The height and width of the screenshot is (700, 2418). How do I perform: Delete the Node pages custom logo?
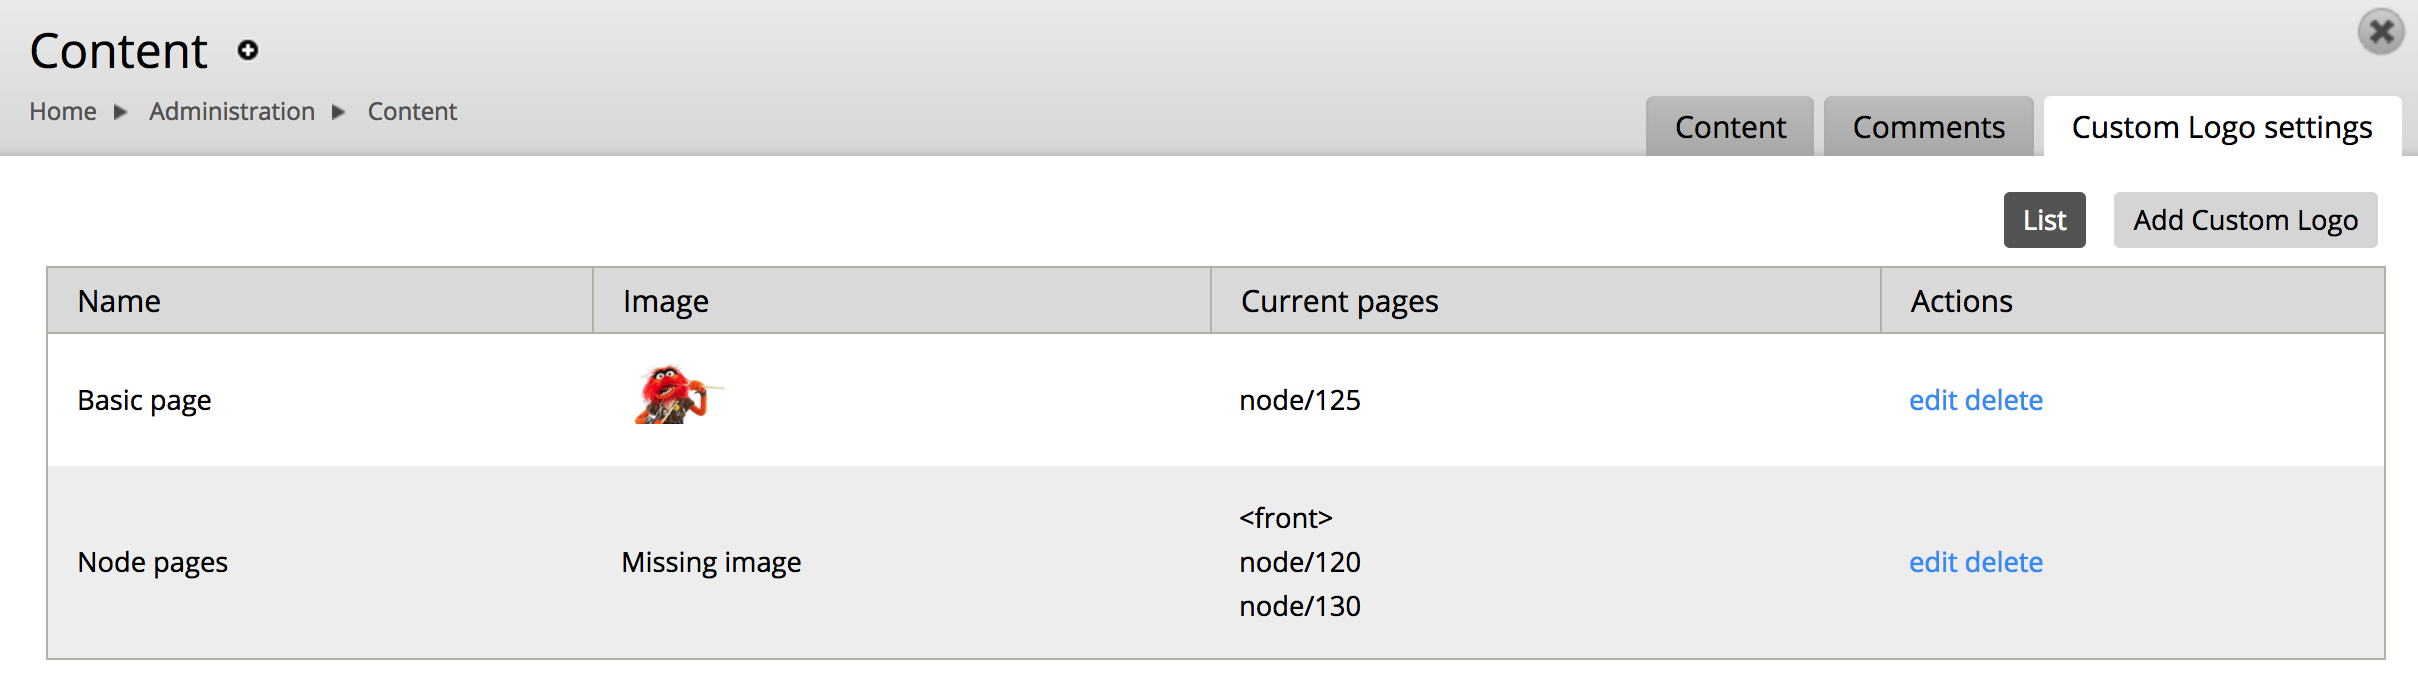[2003, 562]
